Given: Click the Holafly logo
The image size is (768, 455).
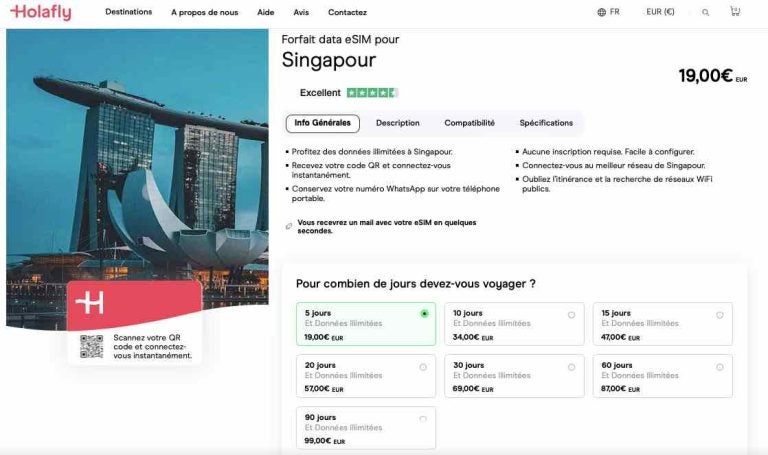Looking at the screenshot, I should 41,13.
